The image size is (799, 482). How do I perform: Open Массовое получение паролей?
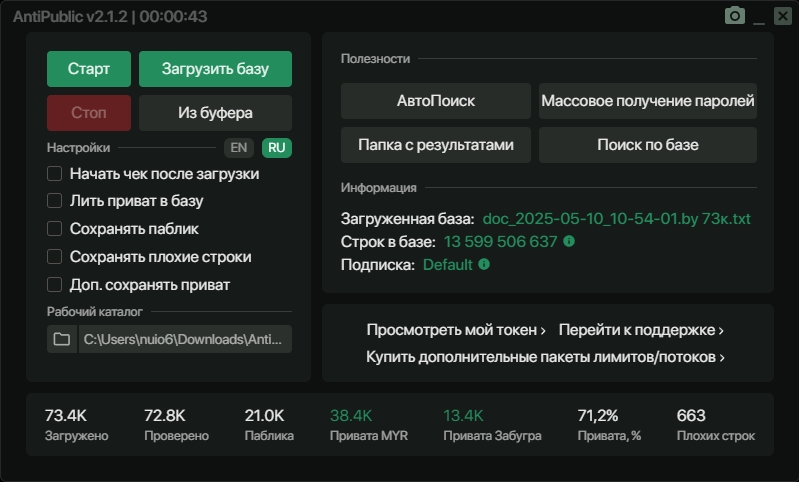pyautogui.click(x=648, y=101)
